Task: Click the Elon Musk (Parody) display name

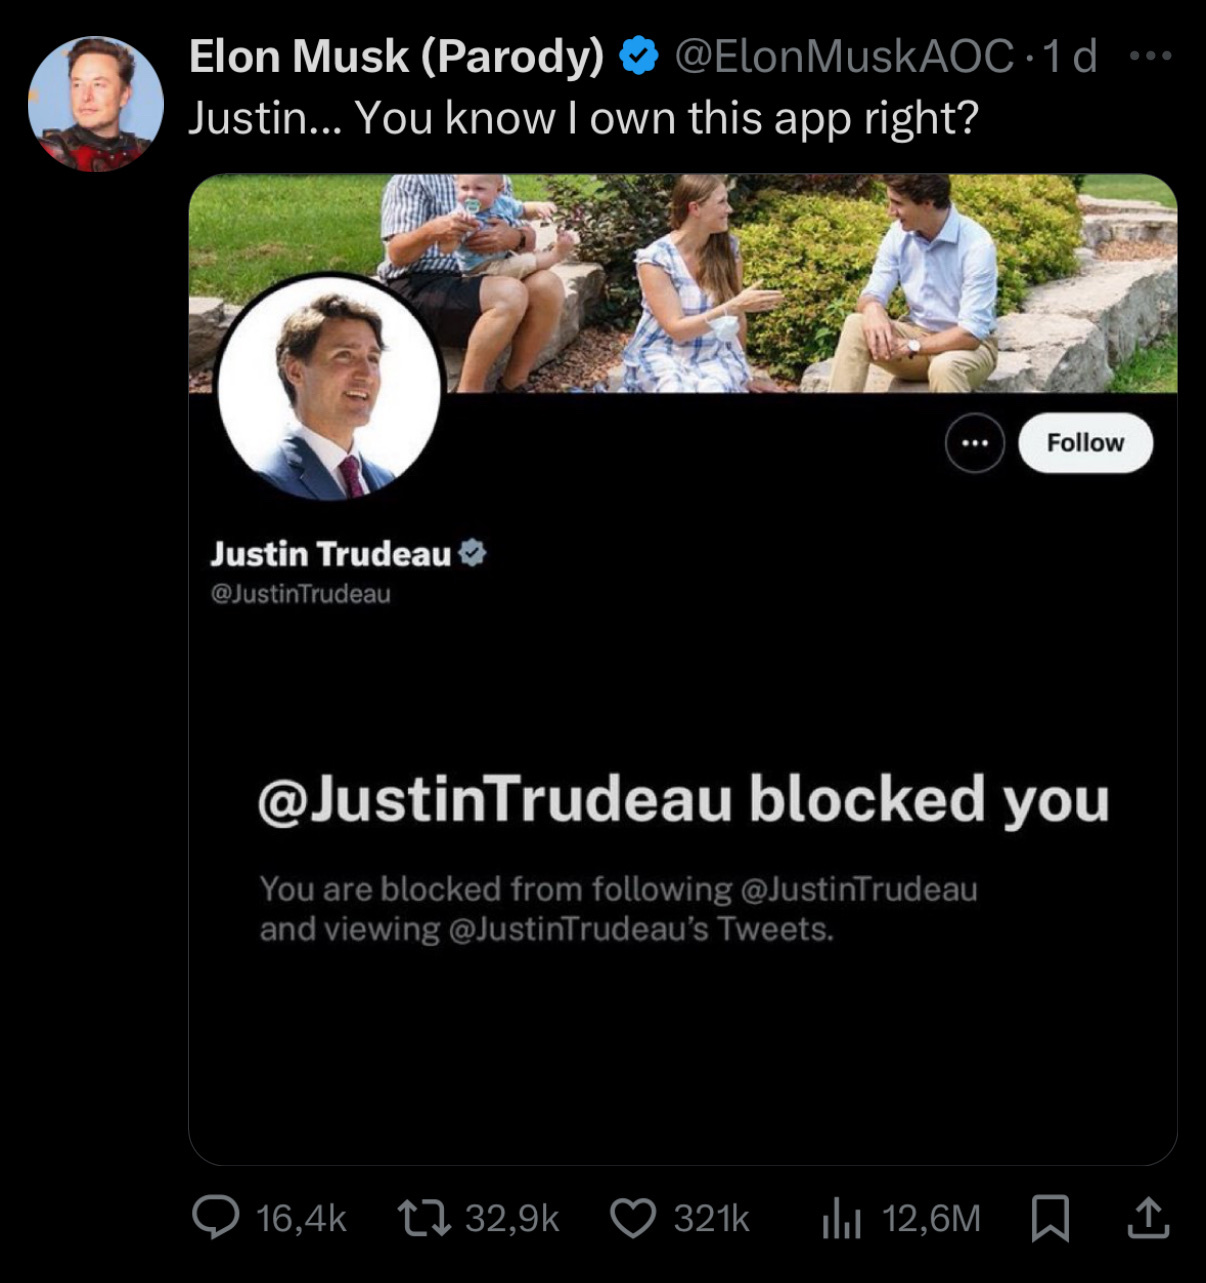Action: click(x=396, y=57)
